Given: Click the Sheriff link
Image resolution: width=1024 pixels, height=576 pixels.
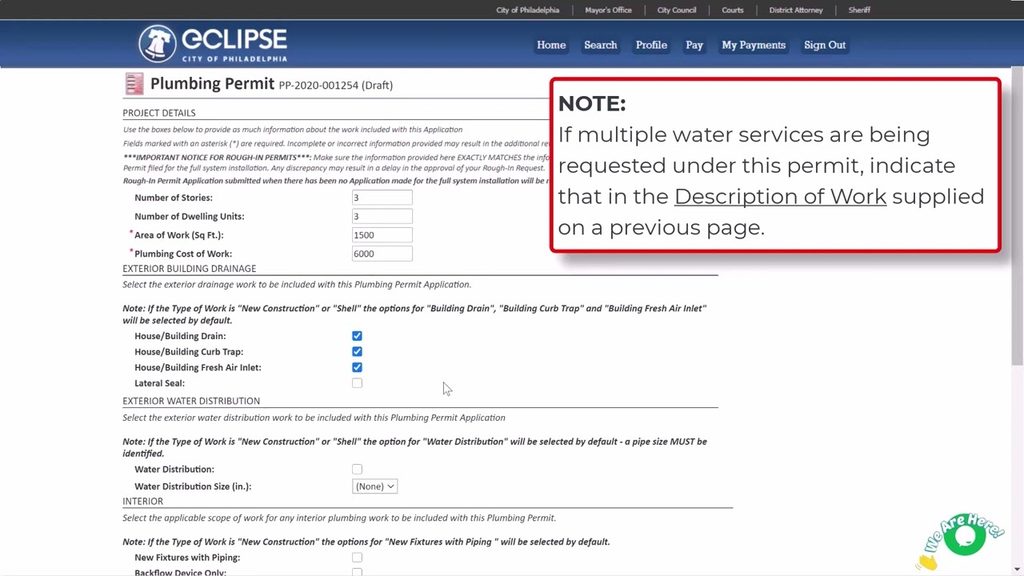Looking at the screenshot, I should pos(859,10).
